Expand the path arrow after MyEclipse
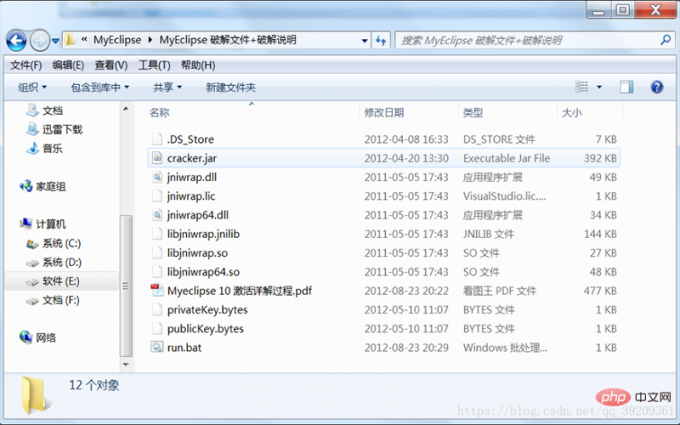This screenshot has width=680, height=425. click(150, 40)
